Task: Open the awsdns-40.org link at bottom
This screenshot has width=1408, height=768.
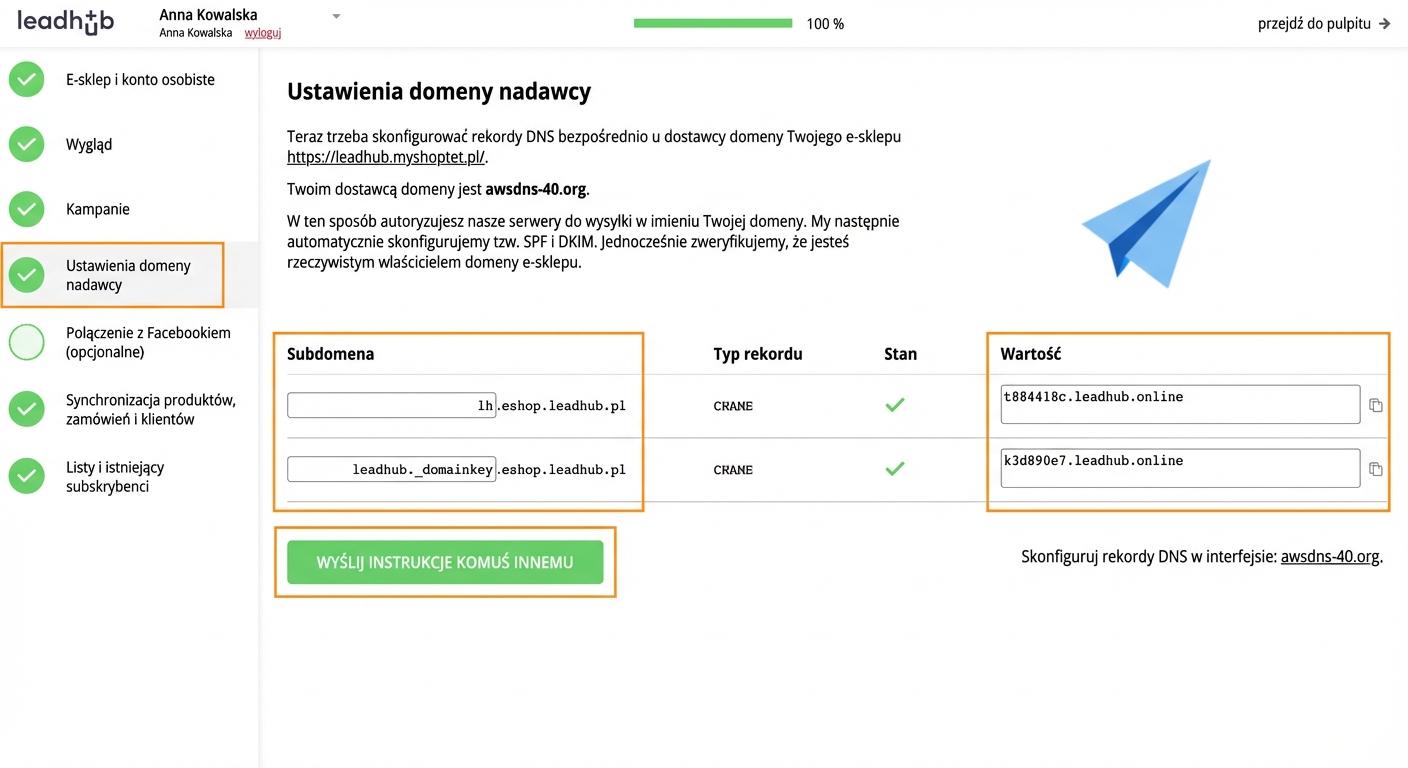Action: 1330,556
